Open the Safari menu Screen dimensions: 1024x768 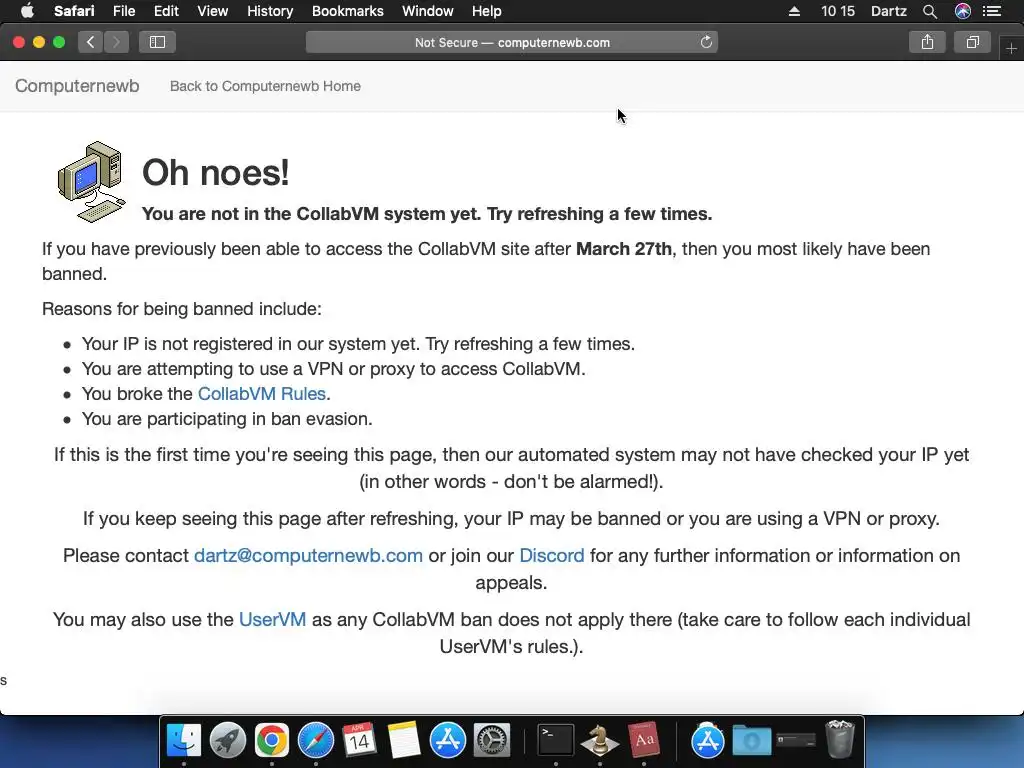point(74,11)
